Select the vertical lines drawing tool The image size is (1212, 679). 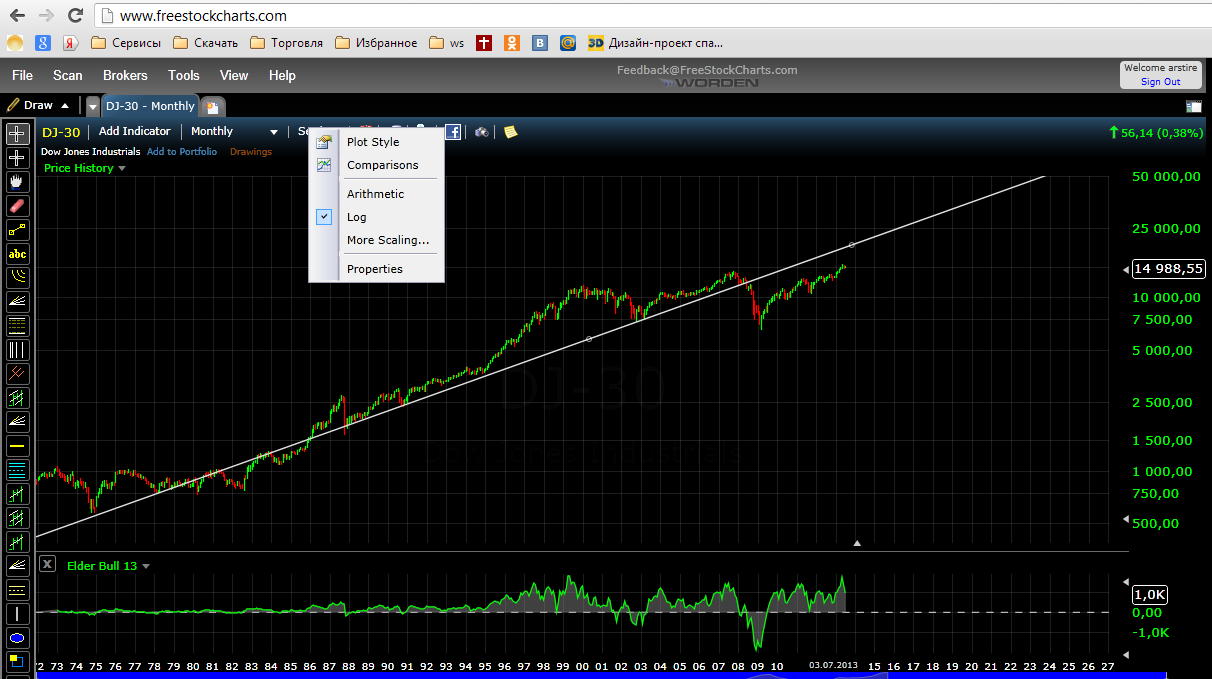click(17, 350)
